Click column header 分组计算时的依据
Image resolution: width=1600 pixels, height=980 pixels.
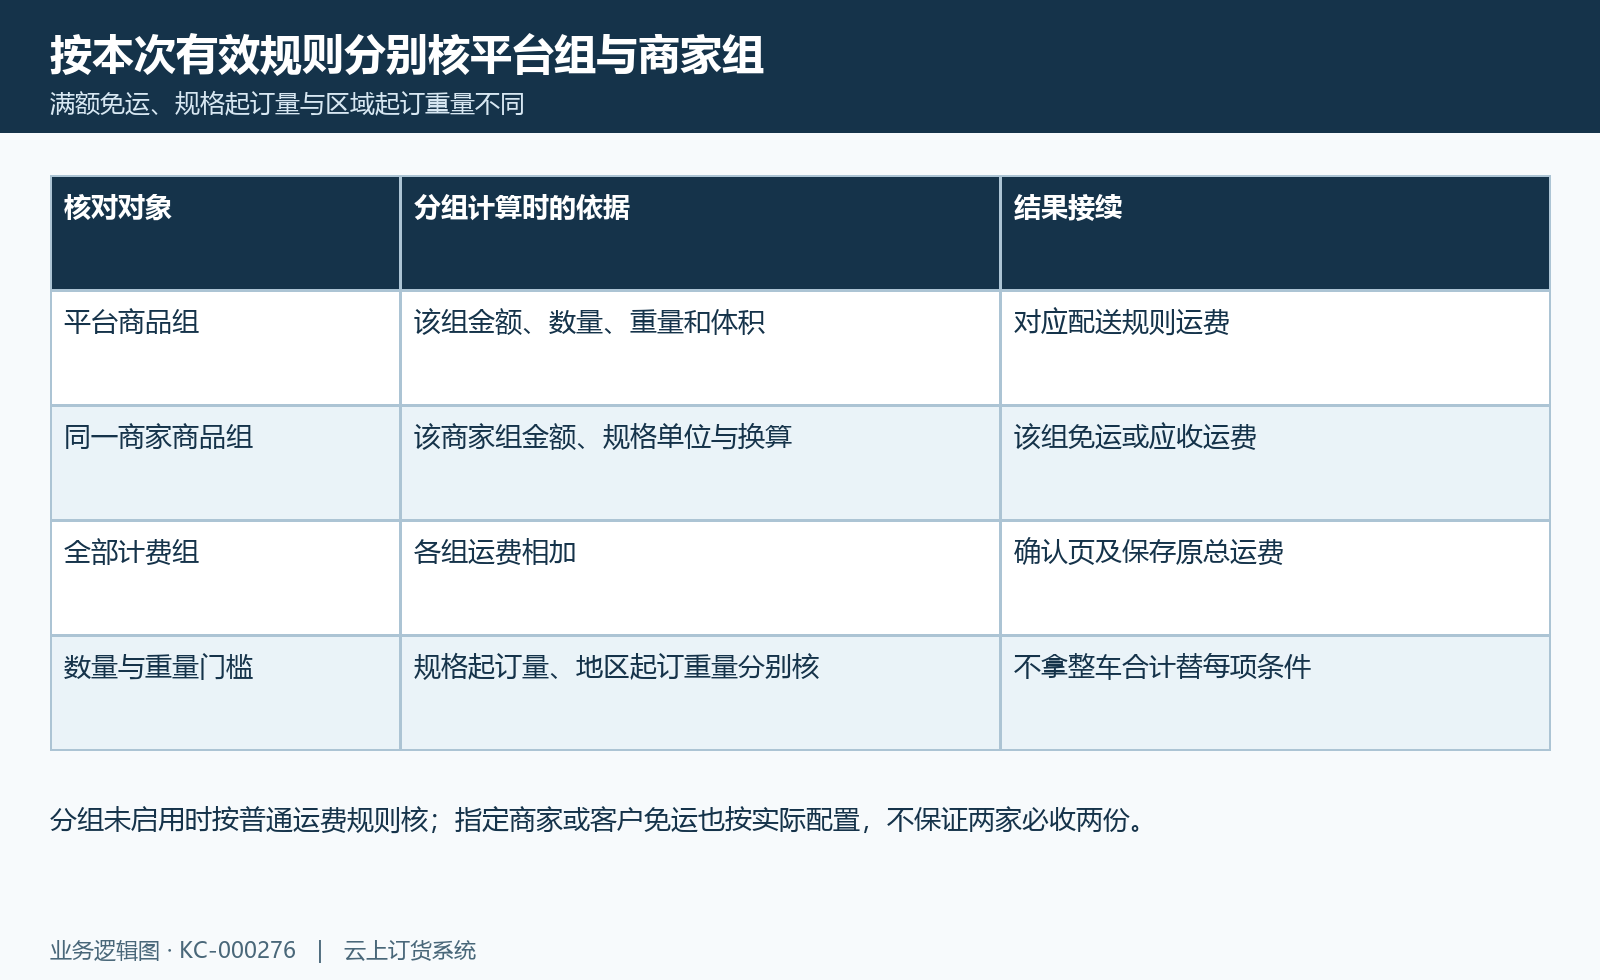pyautogui.click(x=700, y=233)
